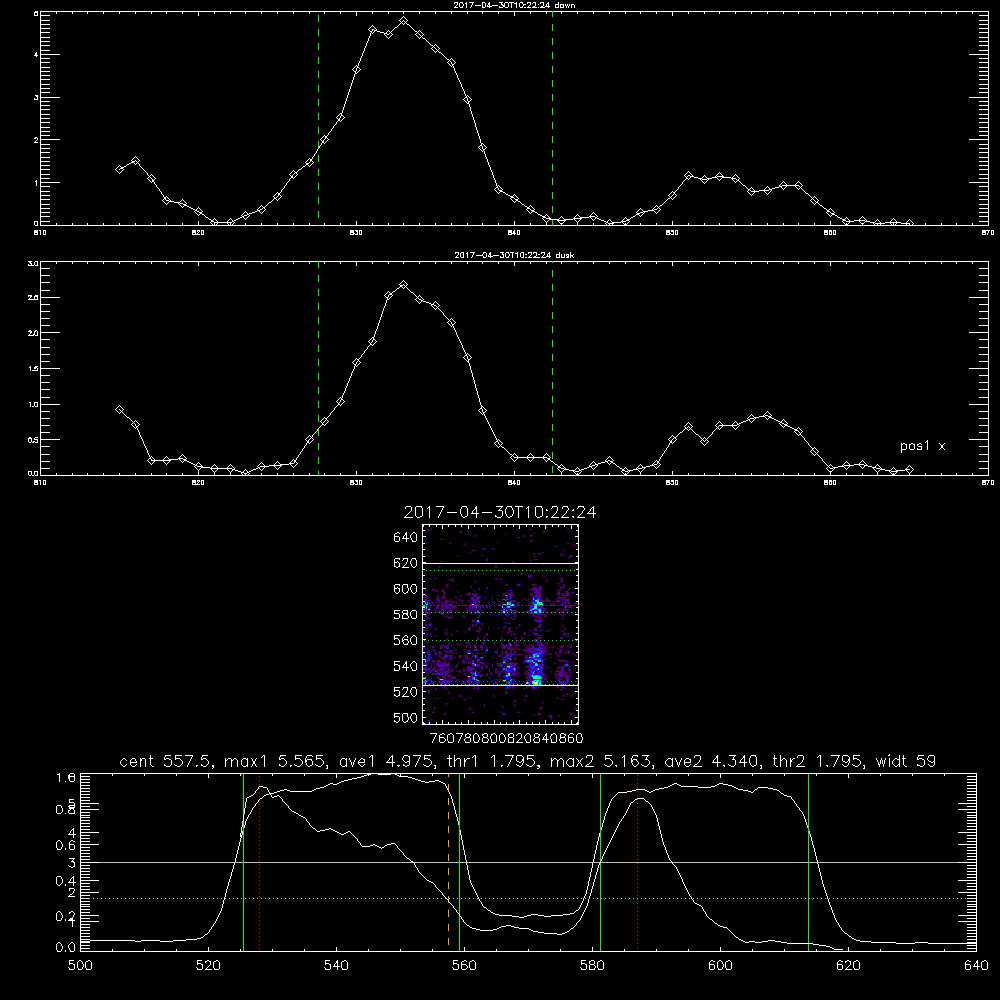Click the upper solid white line in the spectral image
Image resolution: width=1000 pixels, height=1000 pixels.
point(501,564)
